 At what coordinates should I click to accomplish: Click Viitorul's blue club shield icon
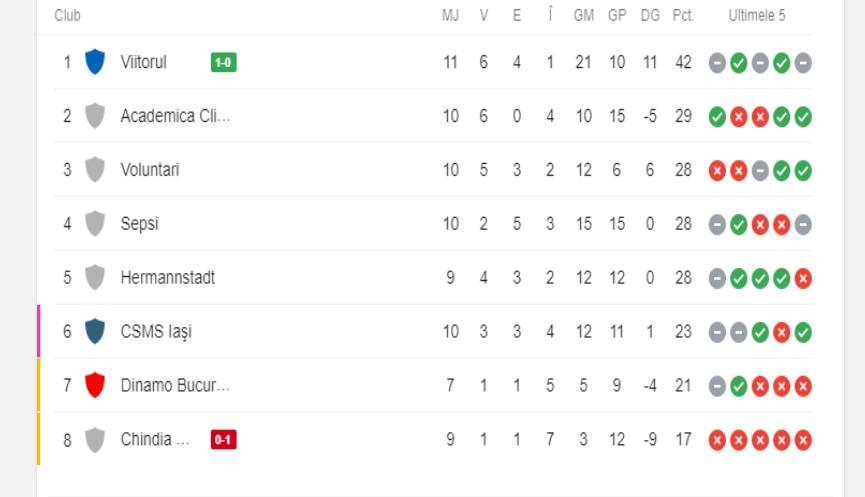click(95, 62)
